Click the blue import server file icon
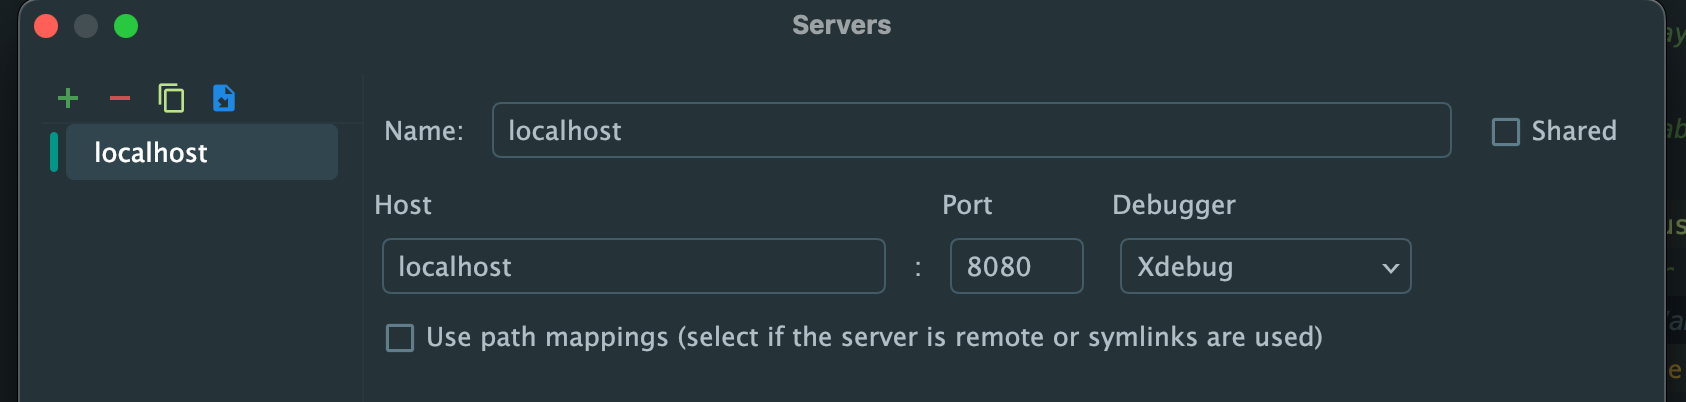Screen dimensions: 1686x402 click(x=224, y=98)
